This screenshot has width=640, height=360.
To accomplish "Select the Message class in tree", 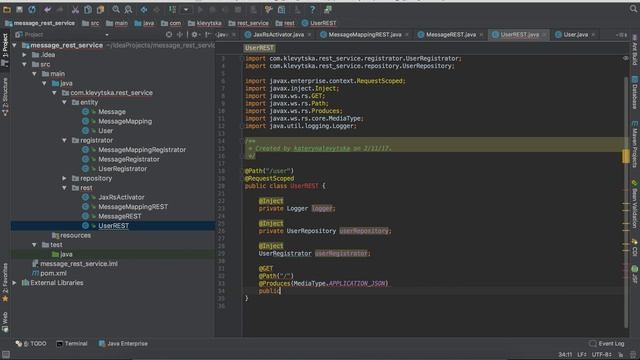I will [x=112, y=112].
